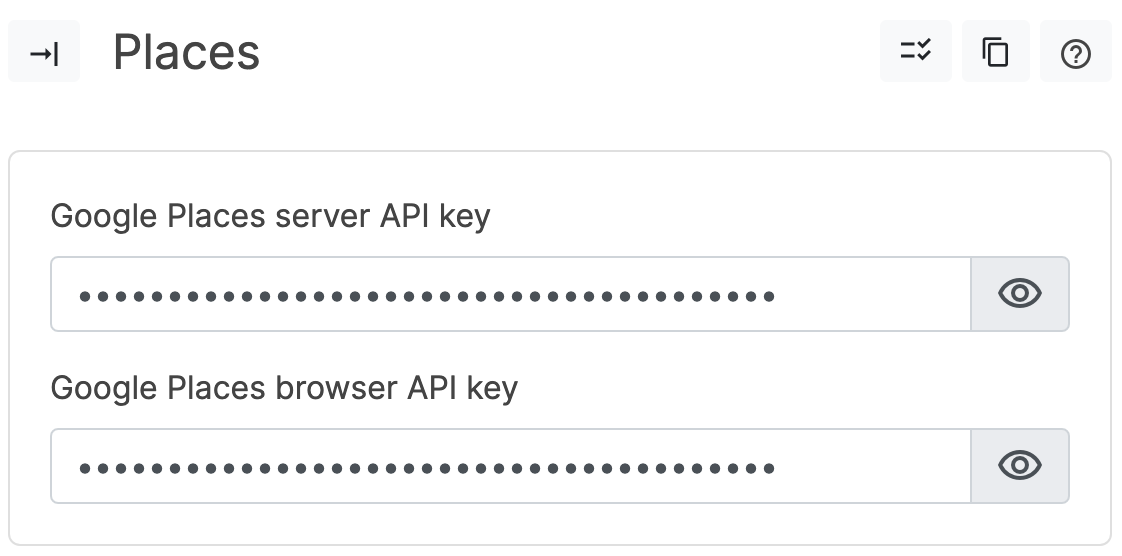Toggle the eye icon in browser key row
1122x556 pixels.
tap(1019, 466)
